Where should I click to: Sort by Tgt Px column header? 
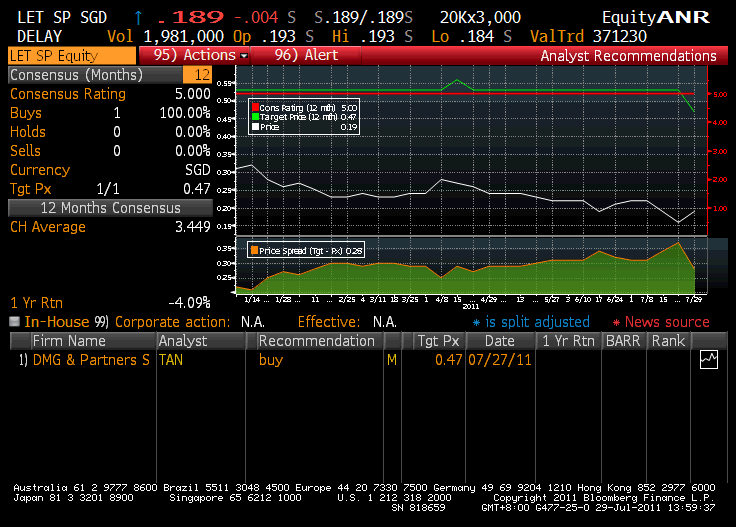tap(438, 341)
